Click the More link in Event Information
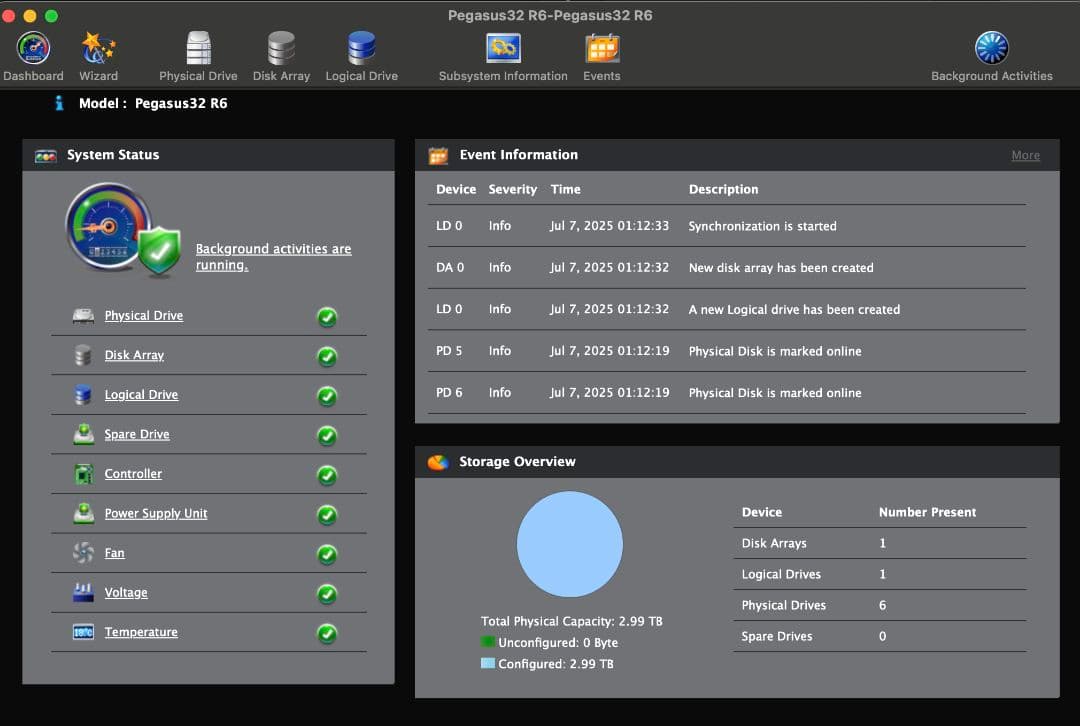The height and width of the screenshot is (726, 1080). [1025, 155]
